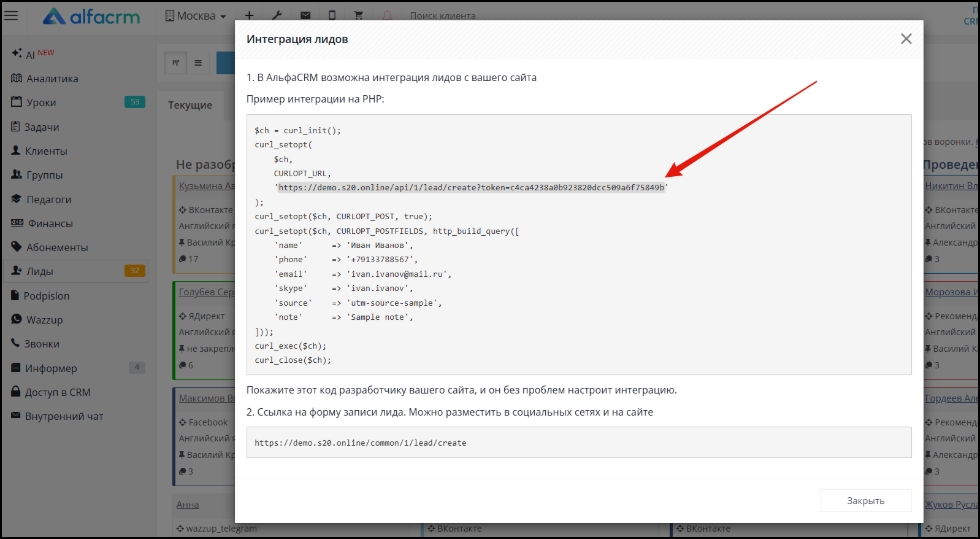Click the alfacrm logo
This screenshot has height=539, width=980.
click(97, 16)
